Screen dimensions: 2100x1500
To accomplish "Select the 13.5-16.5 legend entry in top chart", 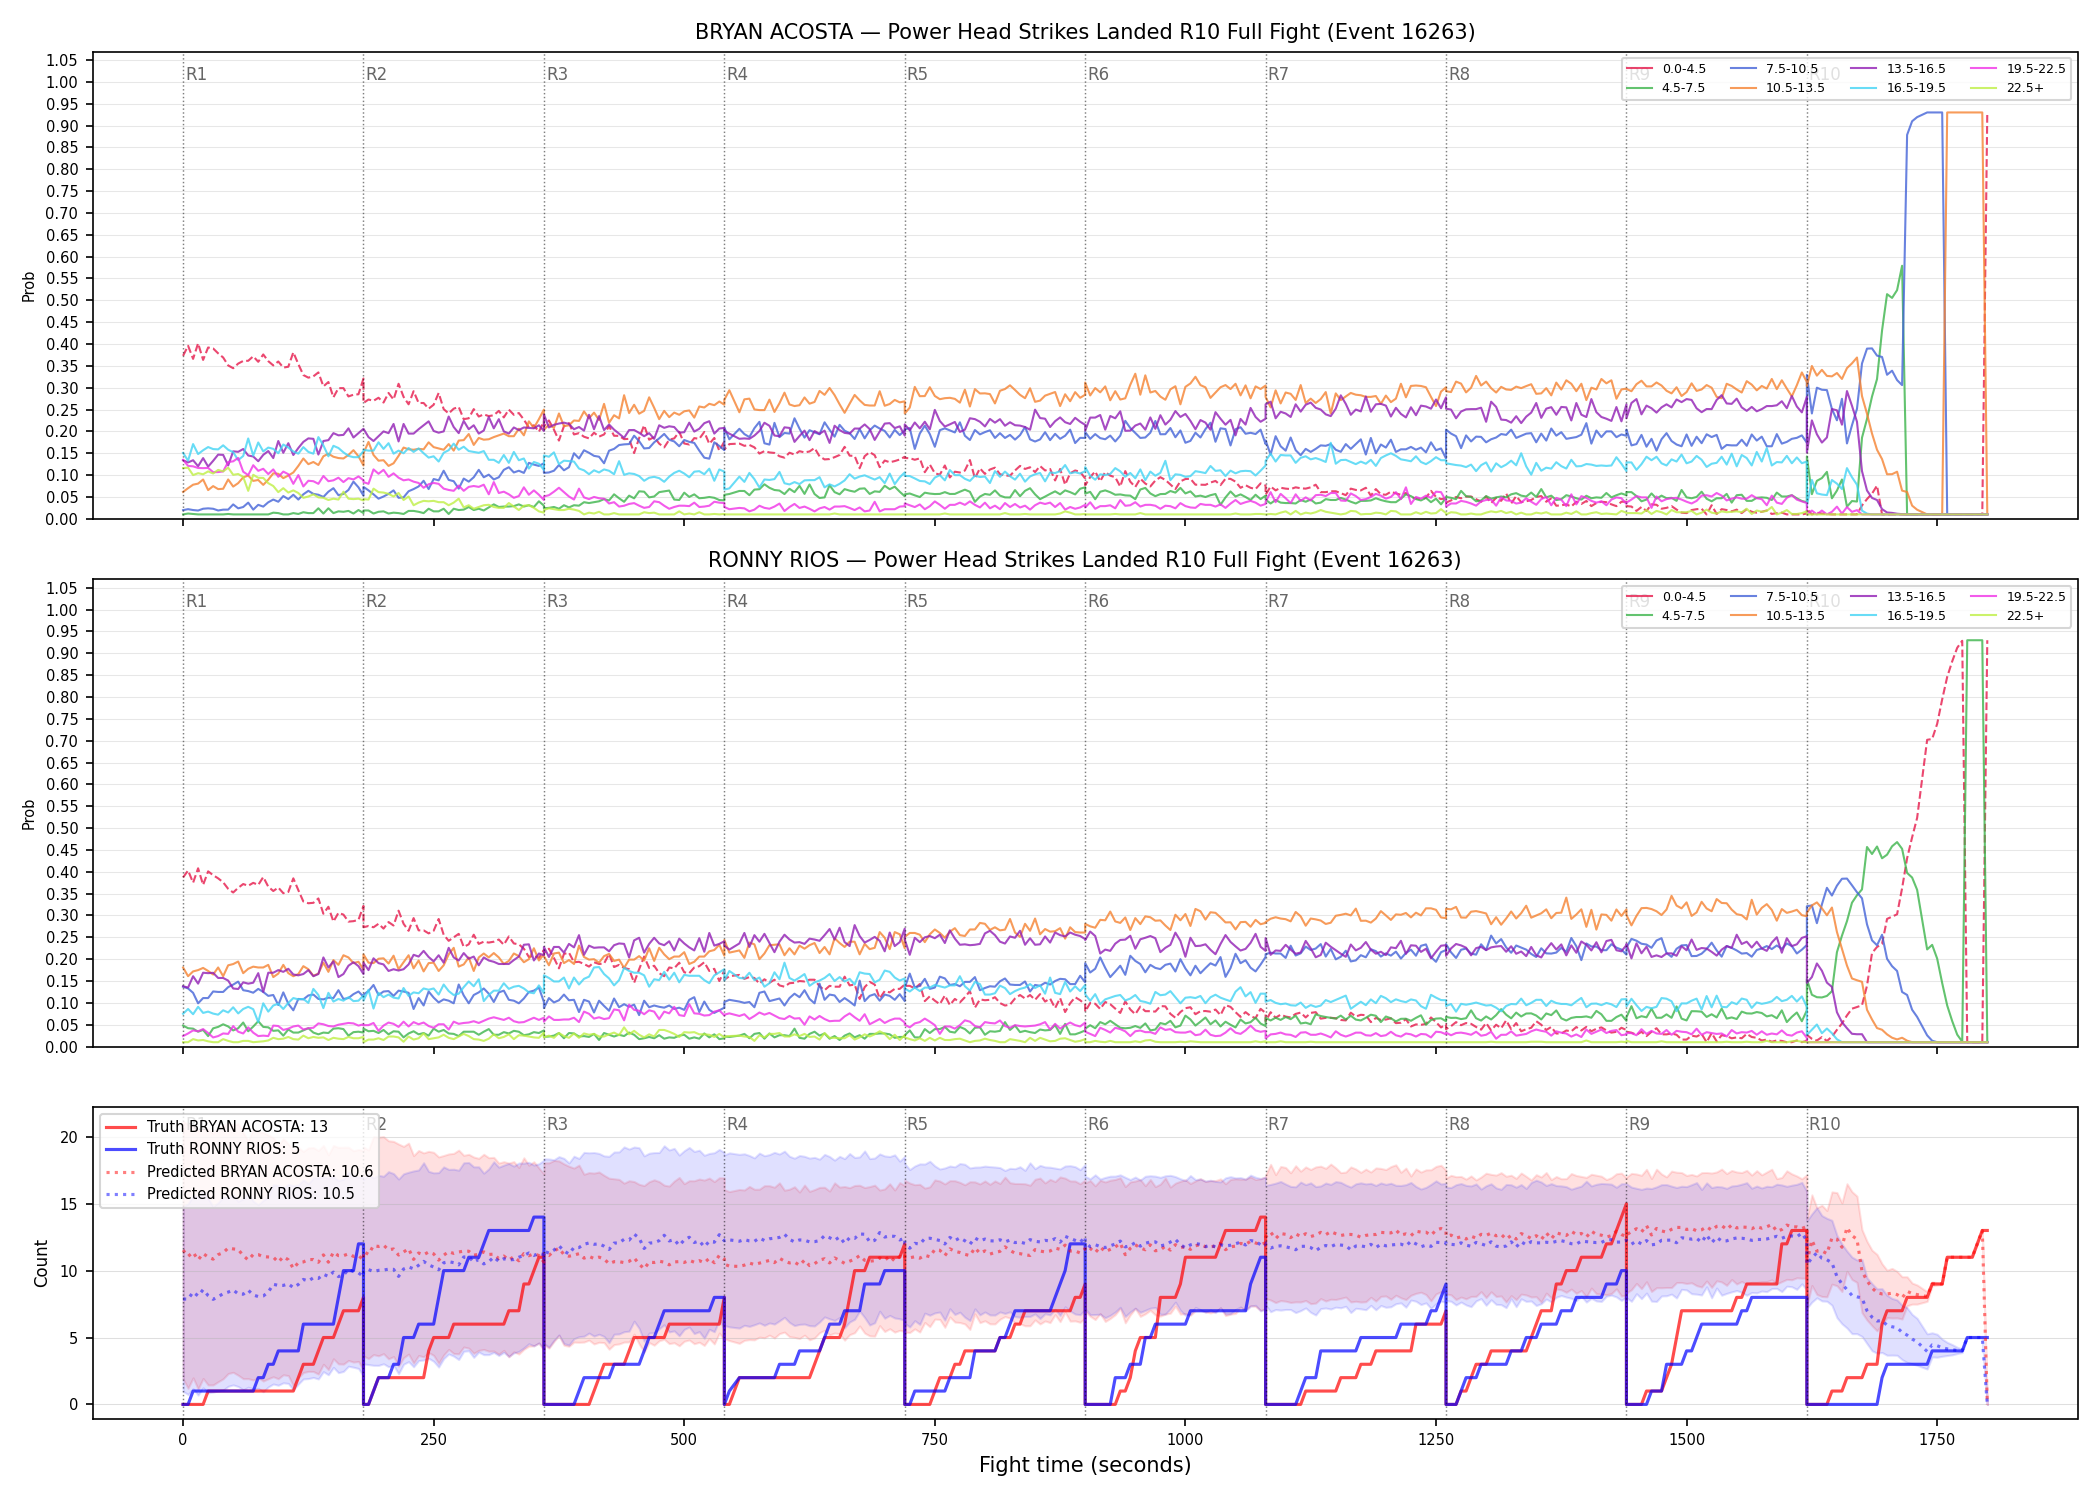I will (x=1899, y=69).
